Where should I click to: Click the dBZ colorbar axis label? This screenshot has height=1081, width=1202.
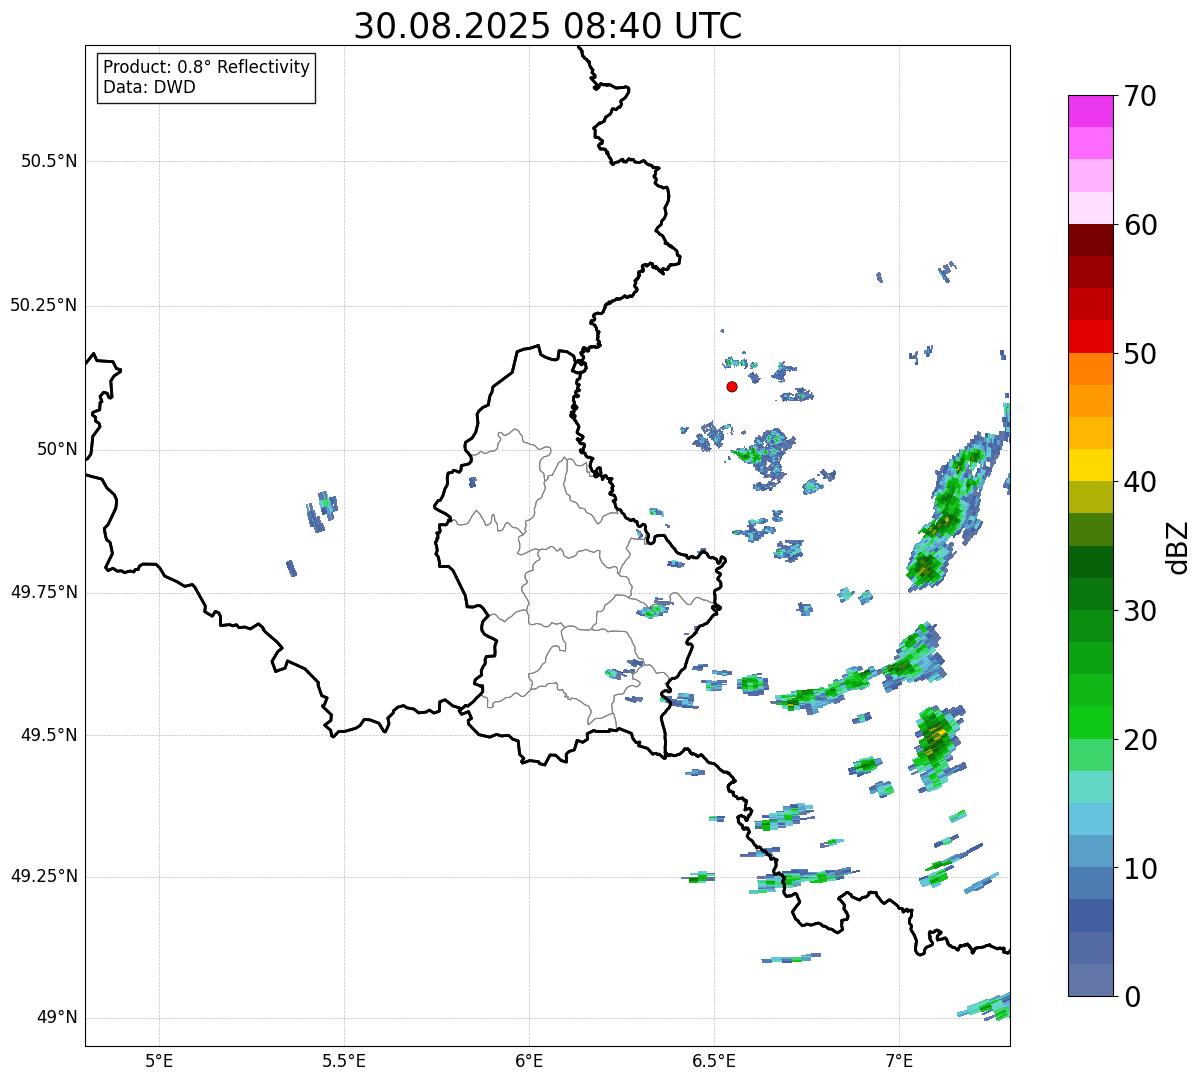click(1178, 546)
